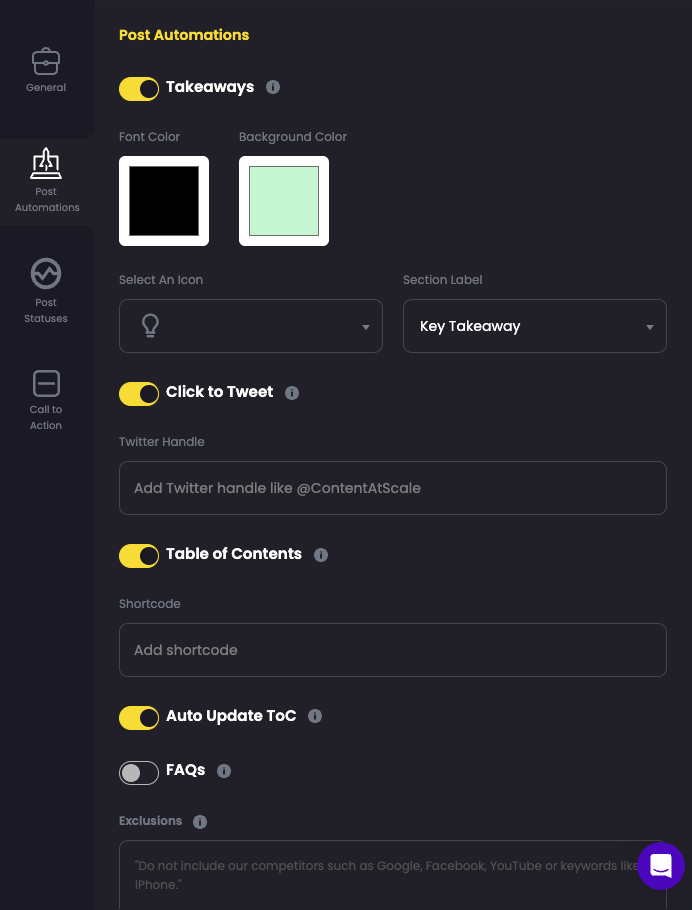Select the Post Automations heading
Image resolution: width=692 pixels, height=910 pixels.
click(x=184, y=35)
